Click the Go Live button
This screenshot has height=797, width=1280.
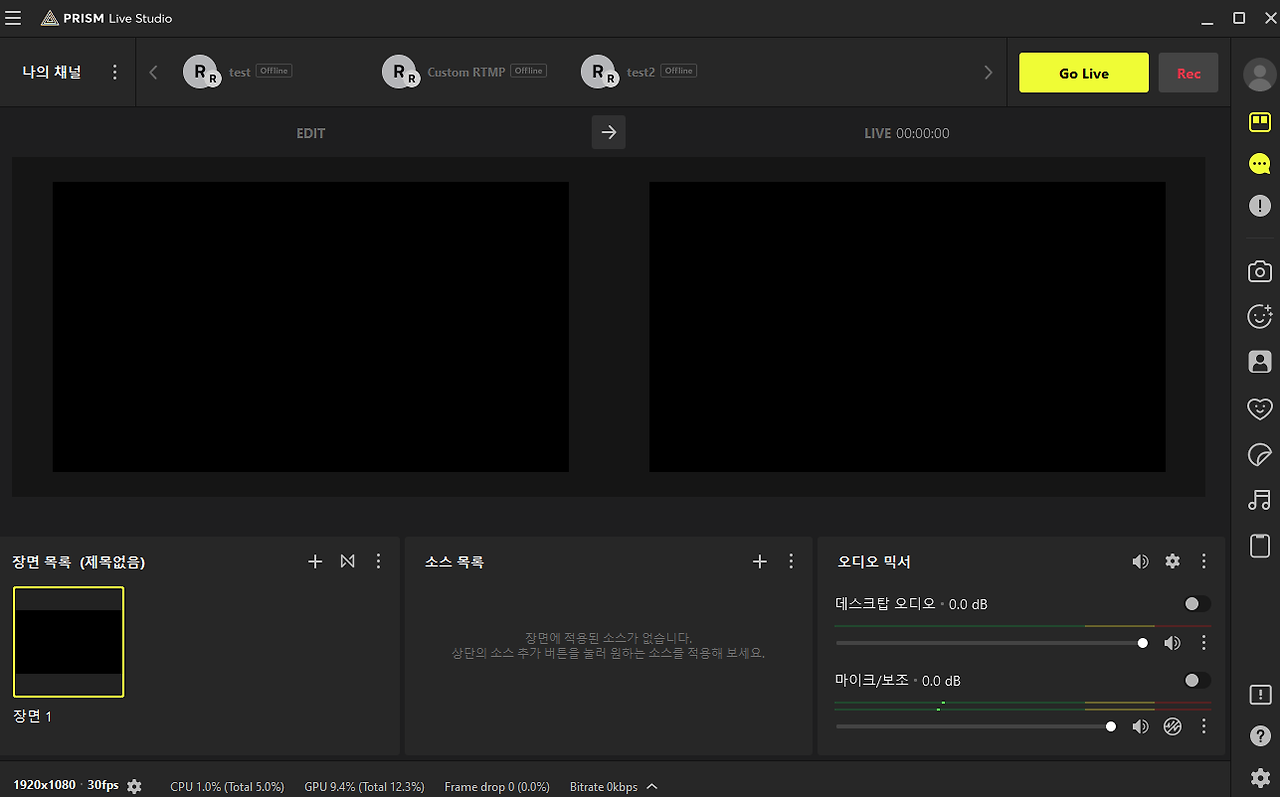[x=1084, y=73]
